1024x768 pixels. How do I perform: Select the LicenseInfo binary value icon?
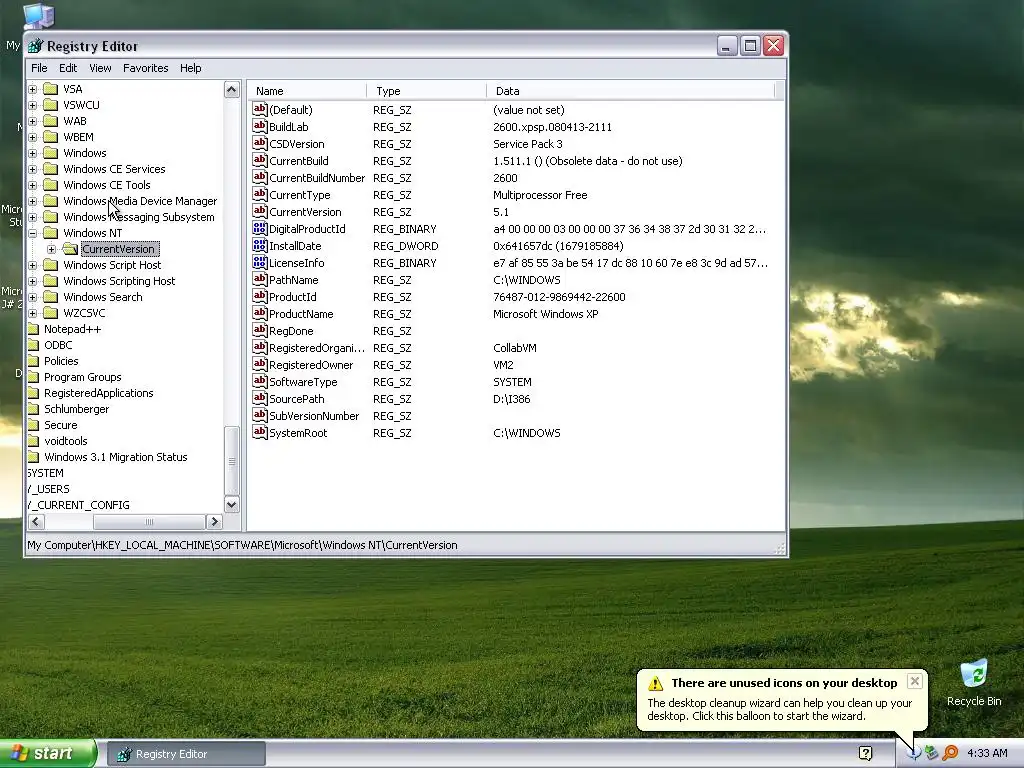[x=260, y=263]
